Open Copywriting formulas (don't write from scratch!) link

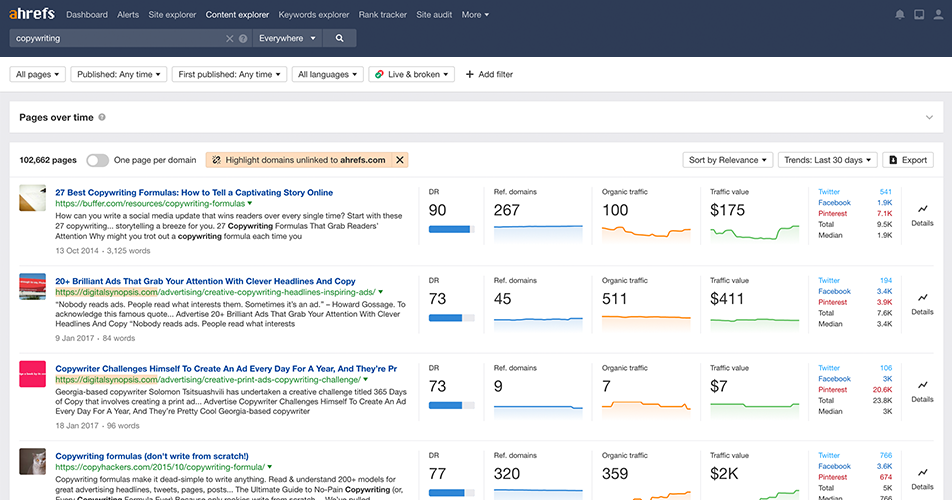152,456
